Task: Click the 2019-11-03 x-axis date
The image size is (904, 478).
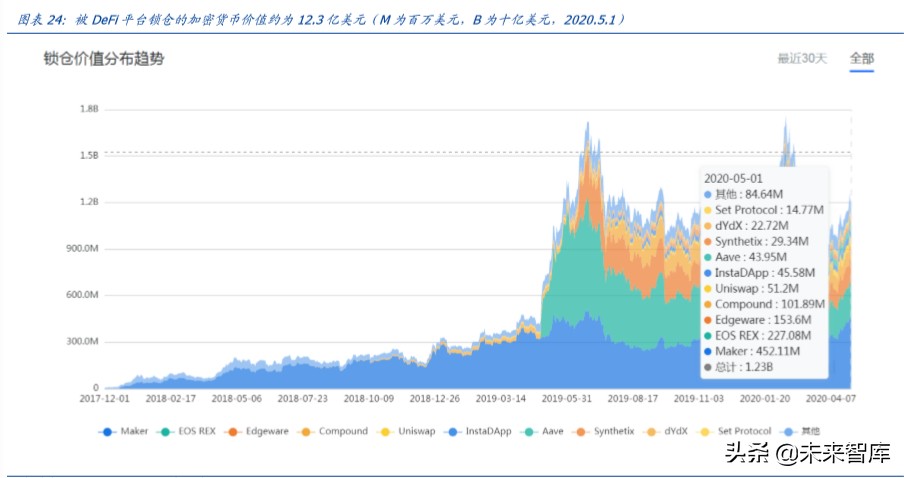Action: (699, 398)
